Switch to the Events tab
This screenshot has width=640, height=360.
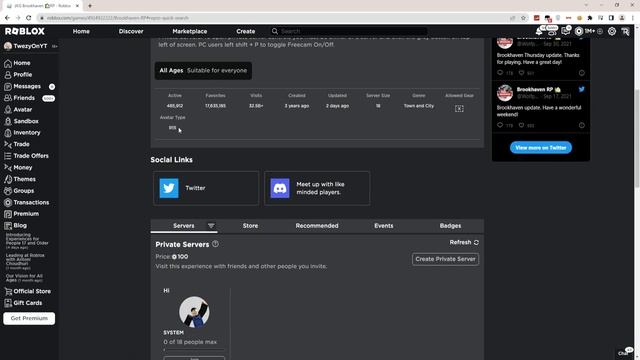384,226
